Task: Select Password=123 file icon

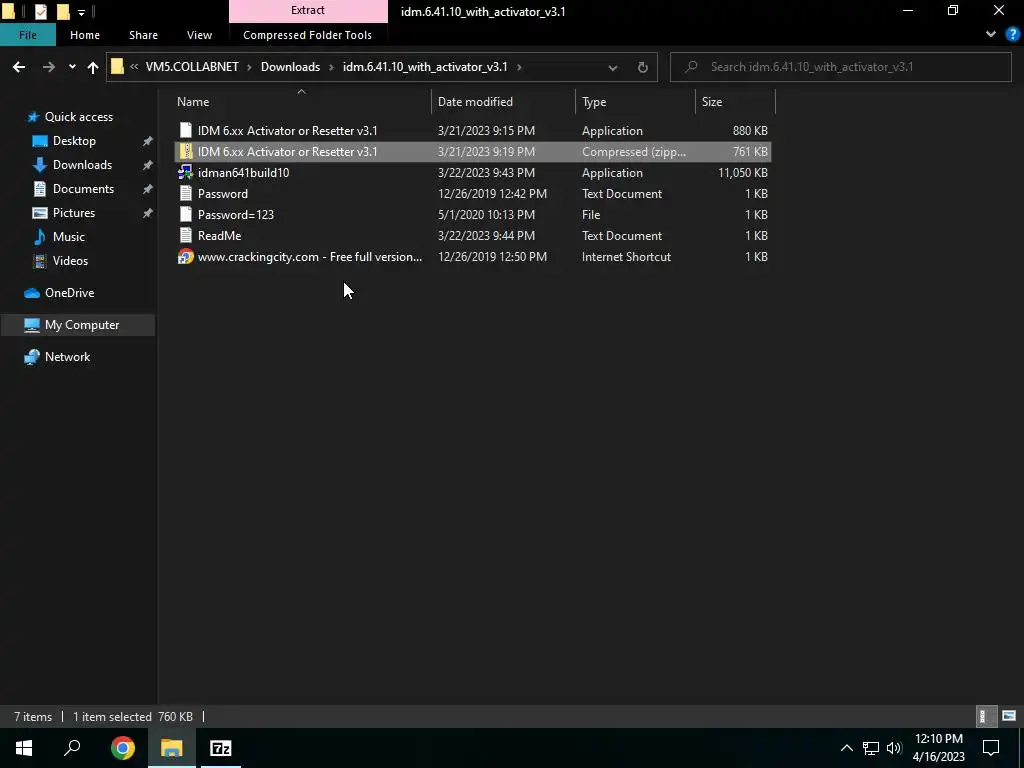Action: click(x=185, y=214)
